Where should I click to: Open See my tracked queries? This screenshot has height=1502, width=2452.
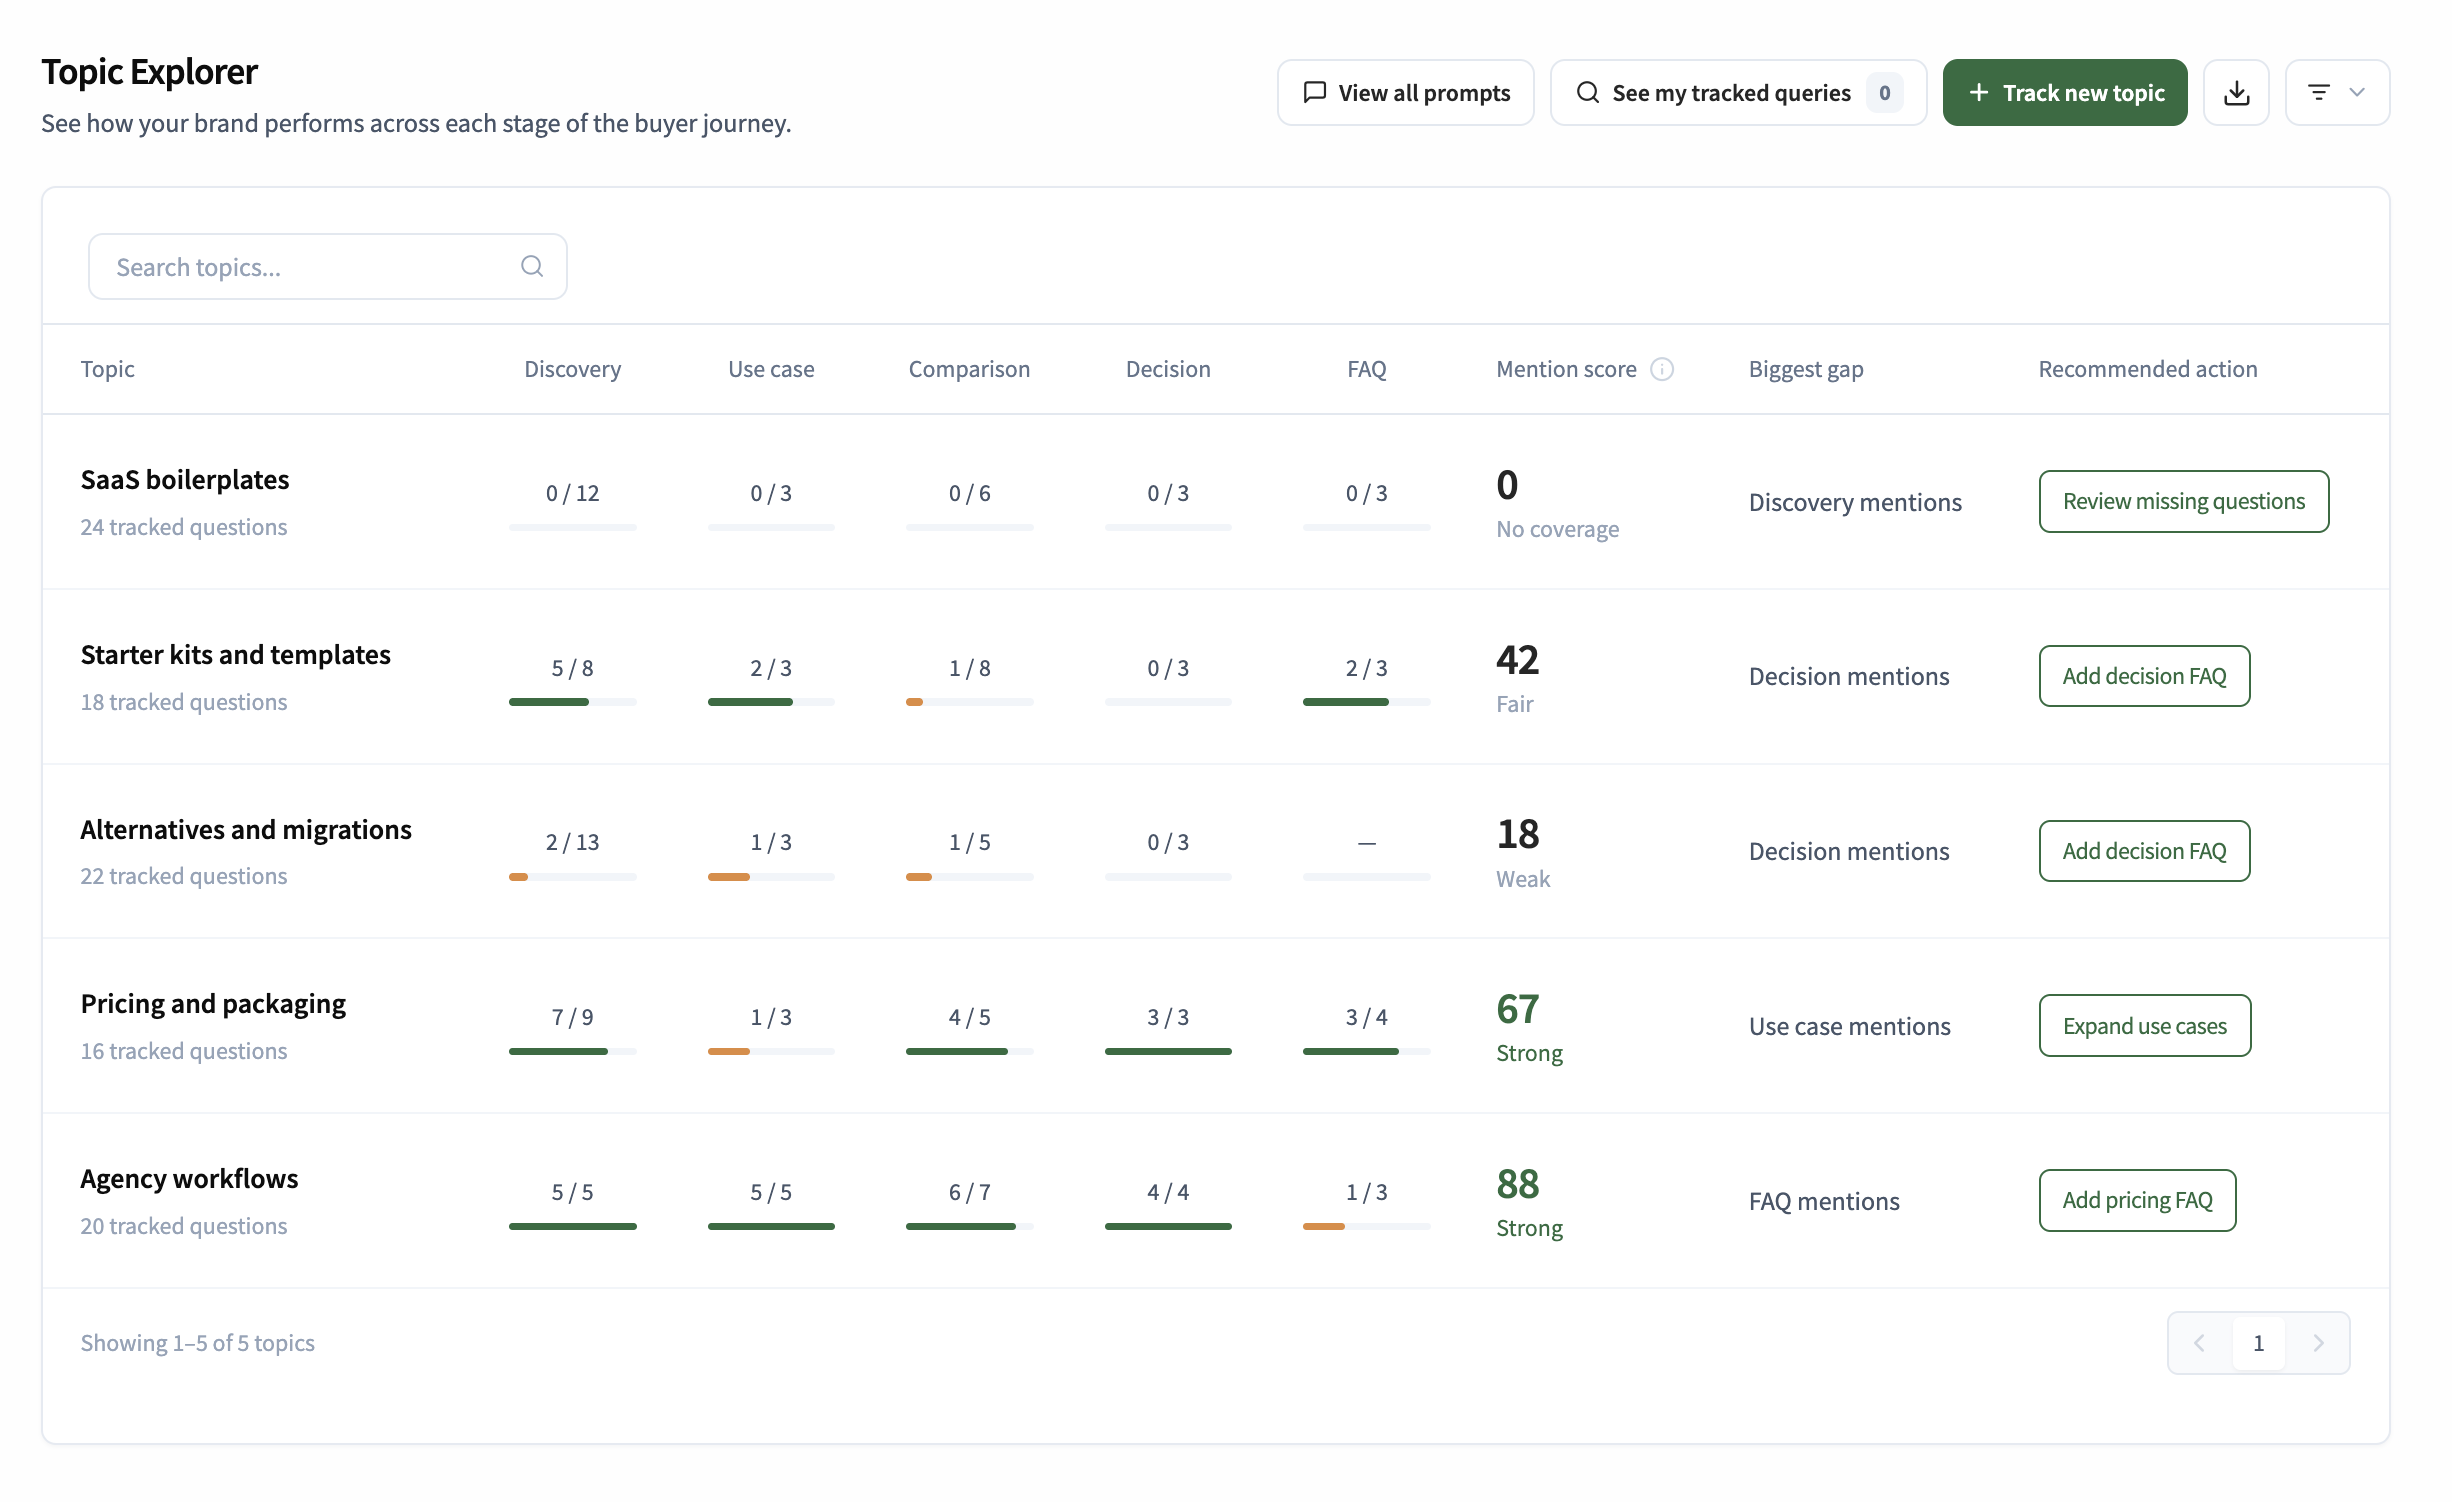pyautogui.click(x=1738, y=93)
